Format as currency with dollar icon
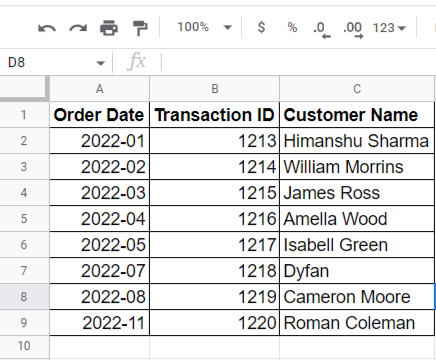Viewport: 436px width, 360px height. [261, 27]
